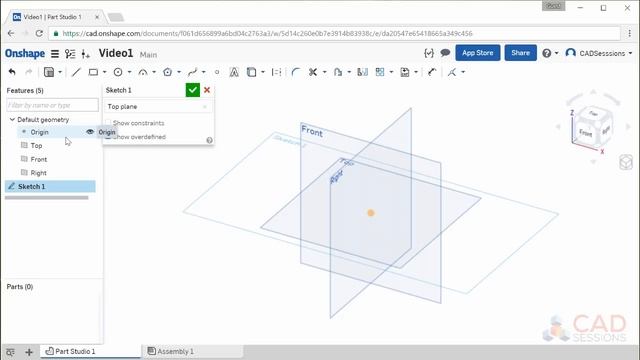Click the Filter by name or type field
Image resolution: width=640 pixels, height=360 pixels.
point(52,105)
